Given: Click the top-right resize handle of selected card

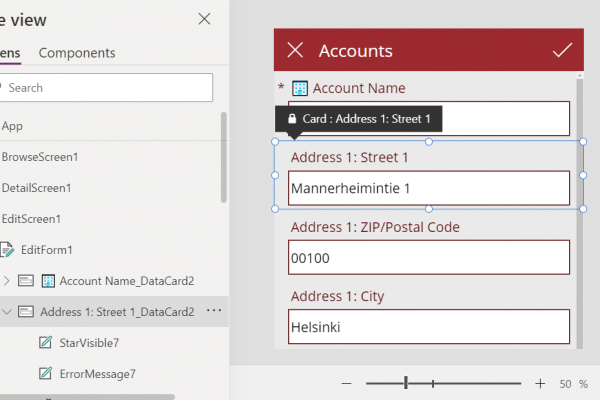Looking at the screenshot, I should pos(583,142).
